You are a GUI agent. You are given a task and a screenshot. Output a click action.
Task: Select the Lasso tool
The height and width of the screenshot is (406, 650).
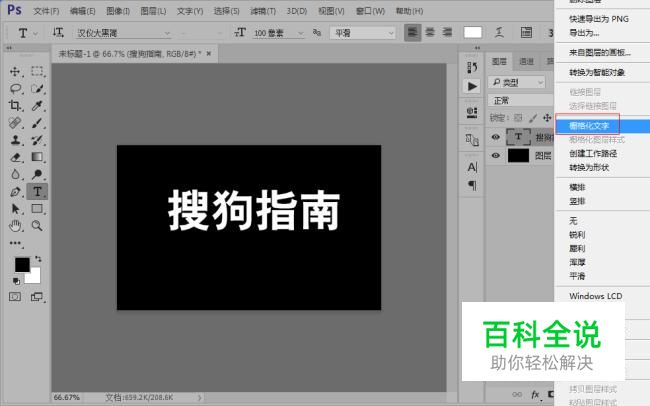click(15, 88)
